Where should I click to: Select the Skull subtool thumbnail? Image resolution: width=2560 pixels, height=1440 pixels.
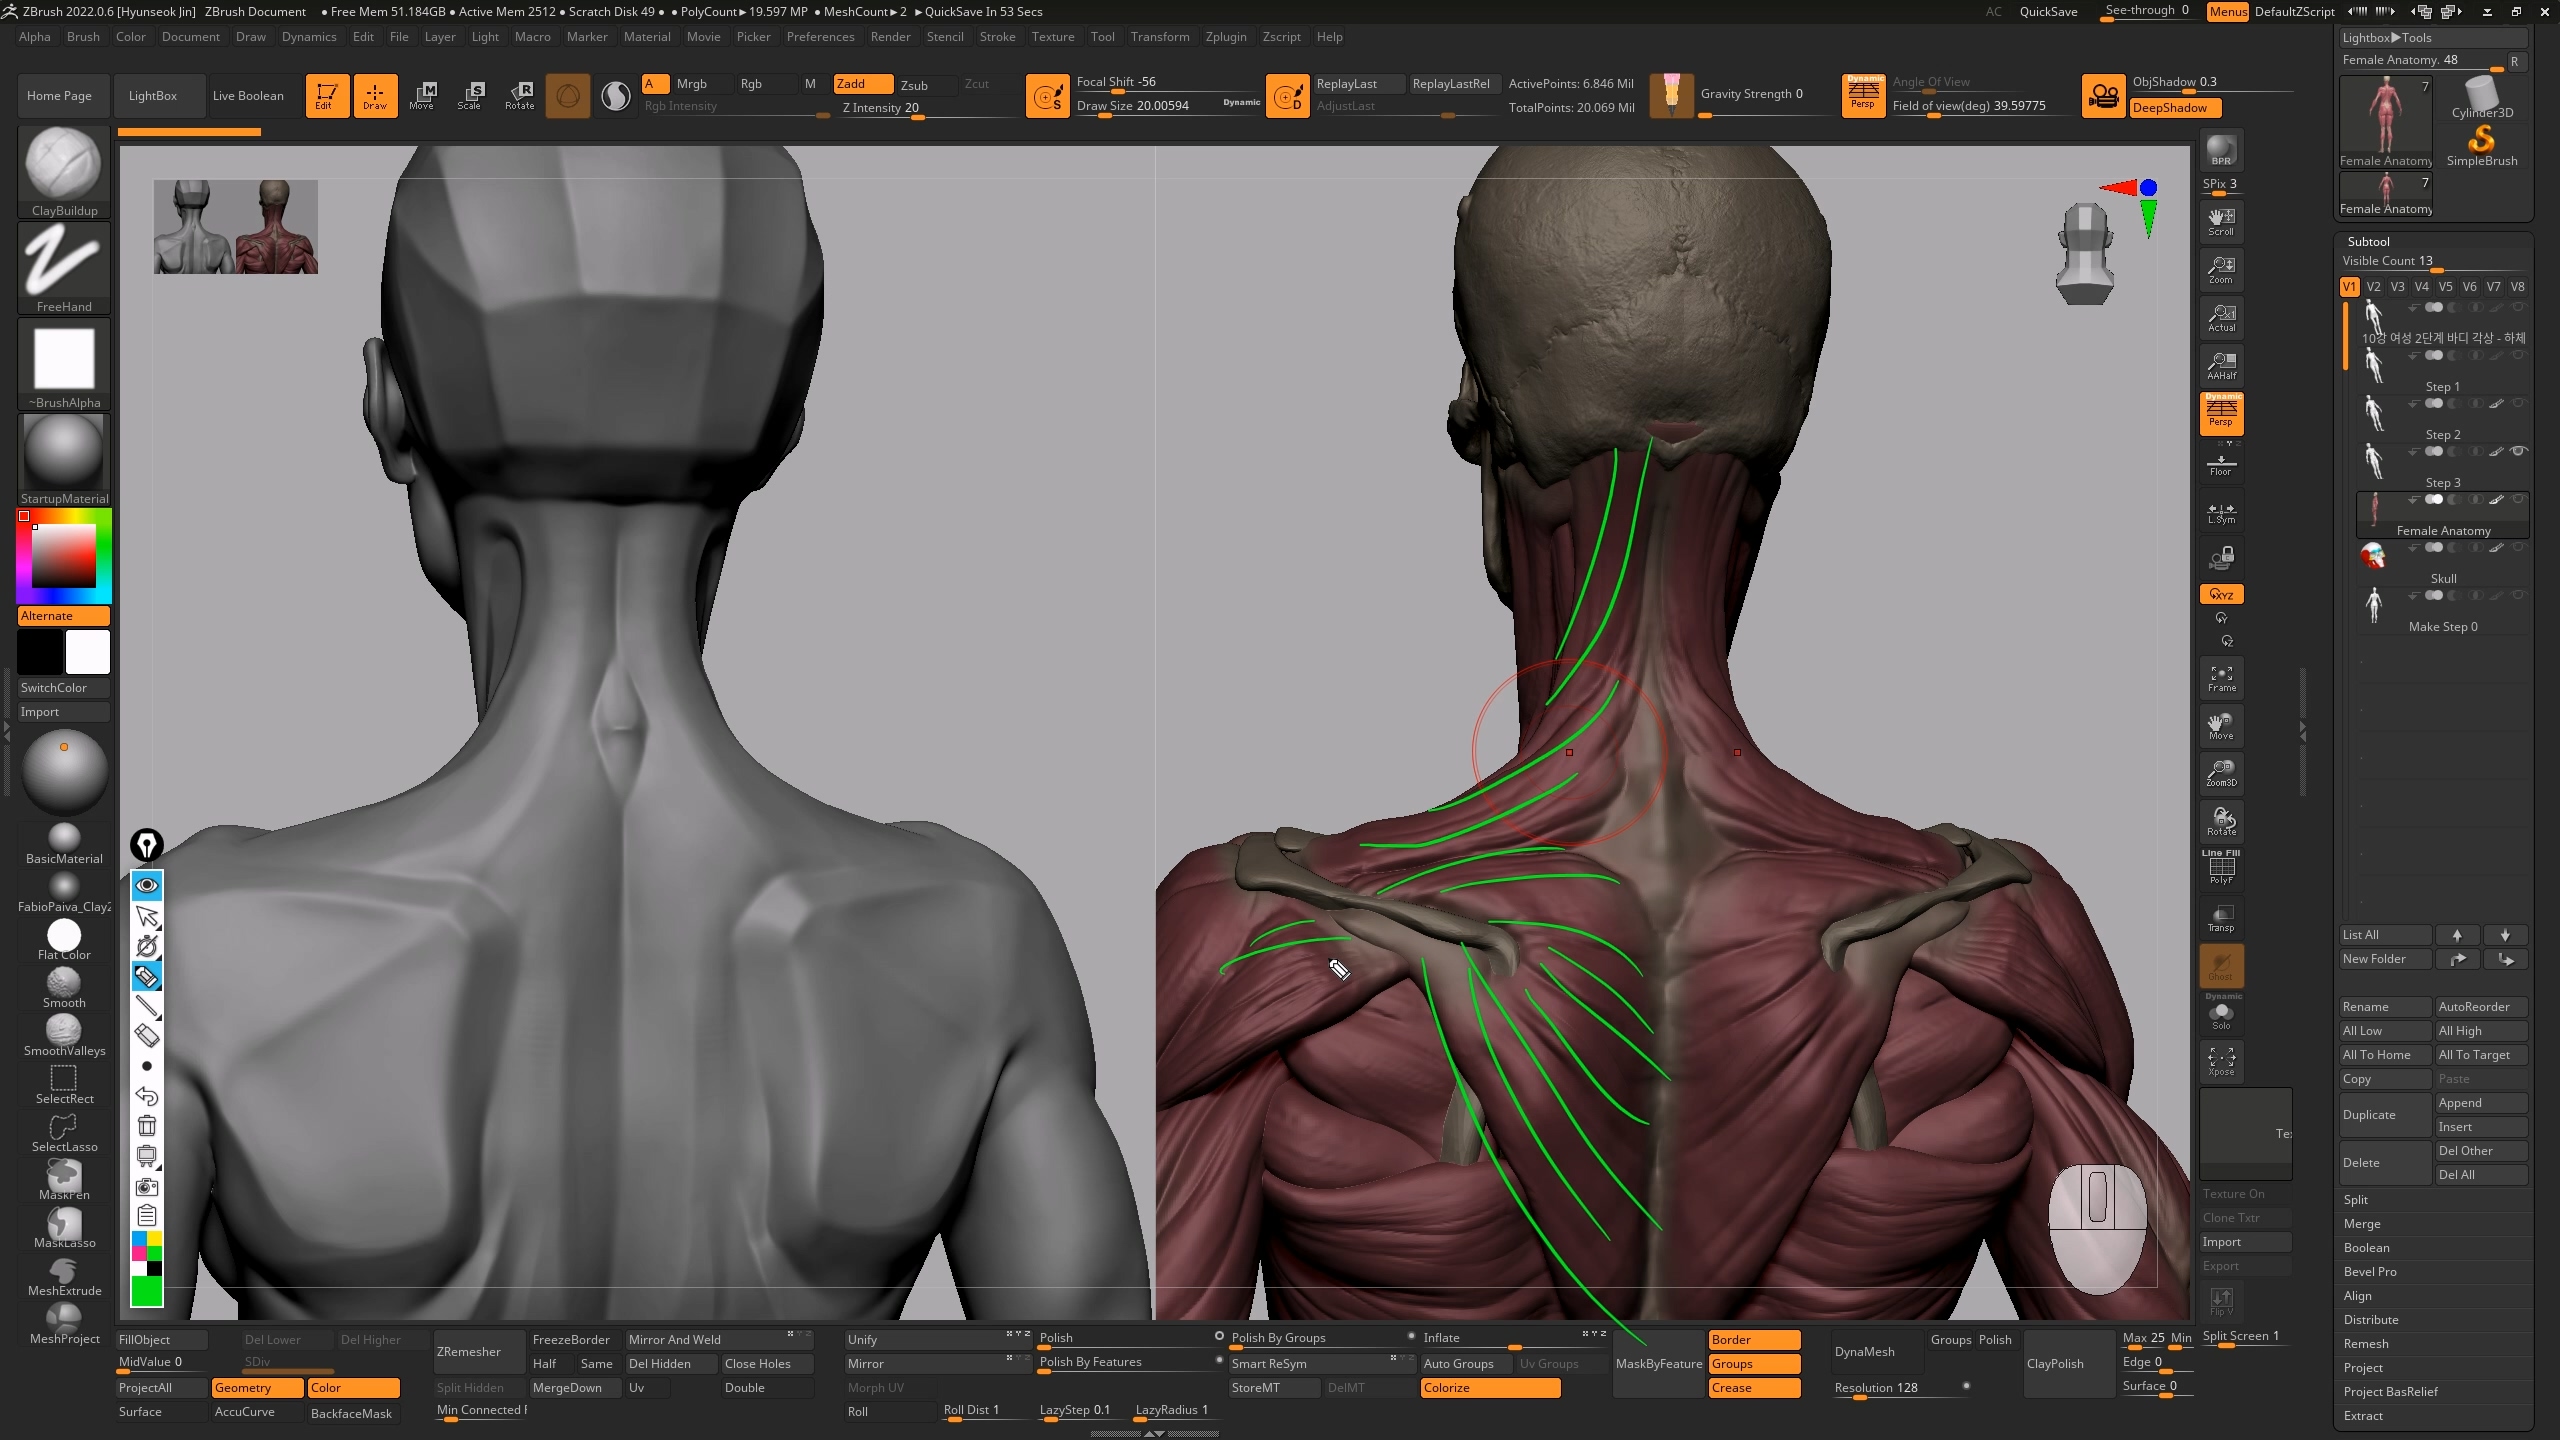click(2374, 557)
